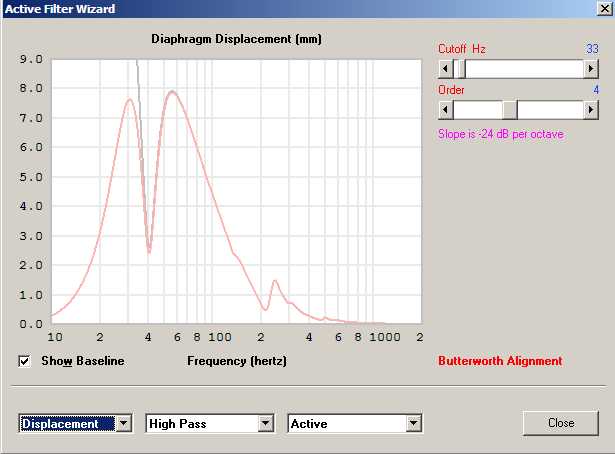Click the 9.0 y-axis value
Screen dimensions: 615x454
coord(31,59)
